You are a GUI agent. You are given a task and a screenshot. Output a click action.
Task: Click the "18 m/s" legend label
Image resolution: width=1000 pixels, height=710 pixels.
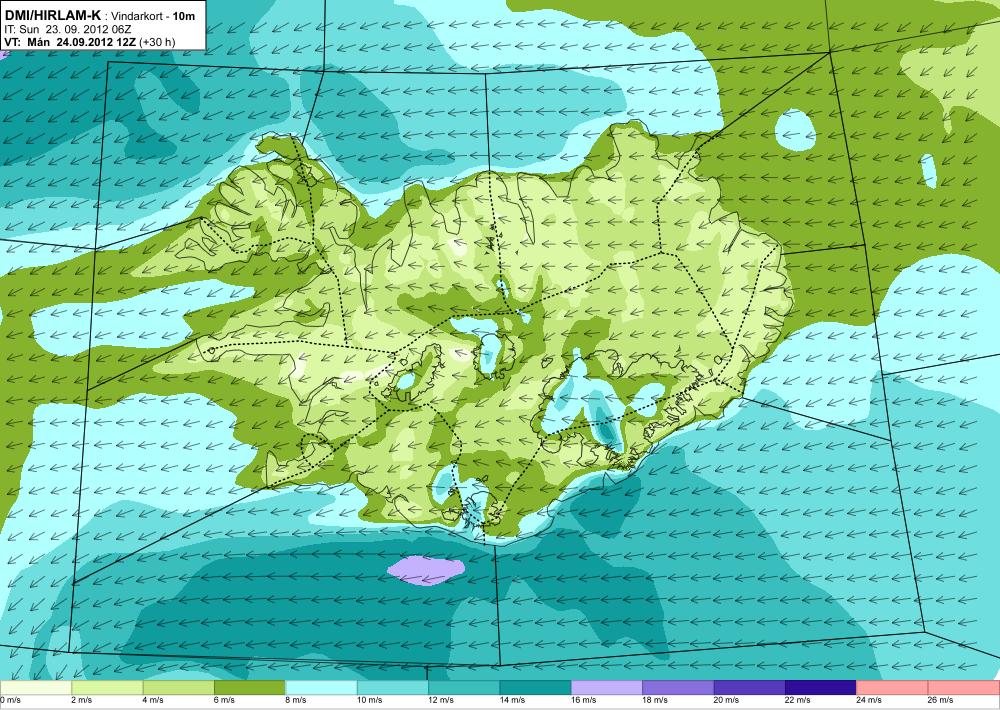pos(656,700)
